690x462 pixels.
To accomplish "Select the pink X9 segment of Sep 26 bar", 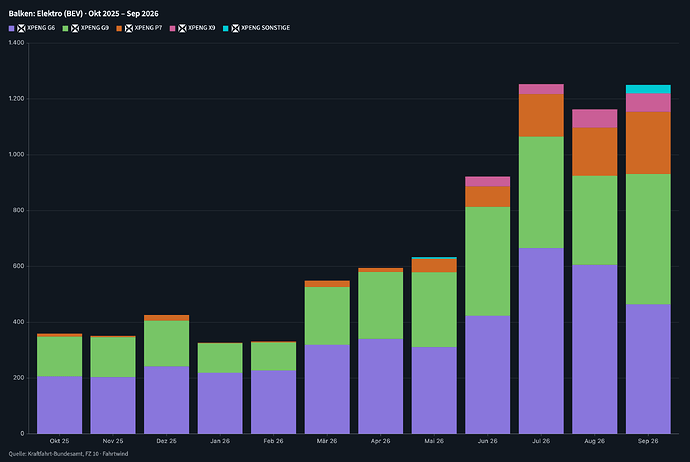I will pyautogui.click(x=648, y=103).
